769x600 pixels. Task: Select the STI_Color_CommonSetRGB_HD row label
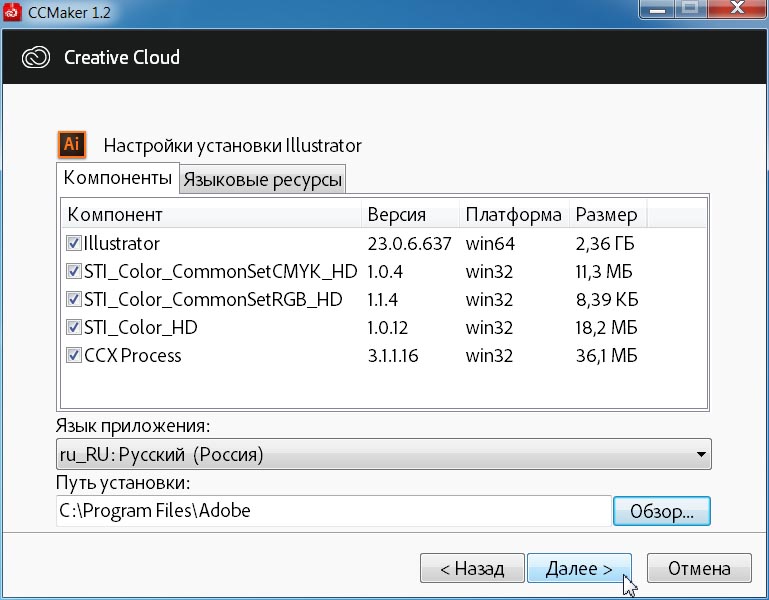tap(213, 299)
